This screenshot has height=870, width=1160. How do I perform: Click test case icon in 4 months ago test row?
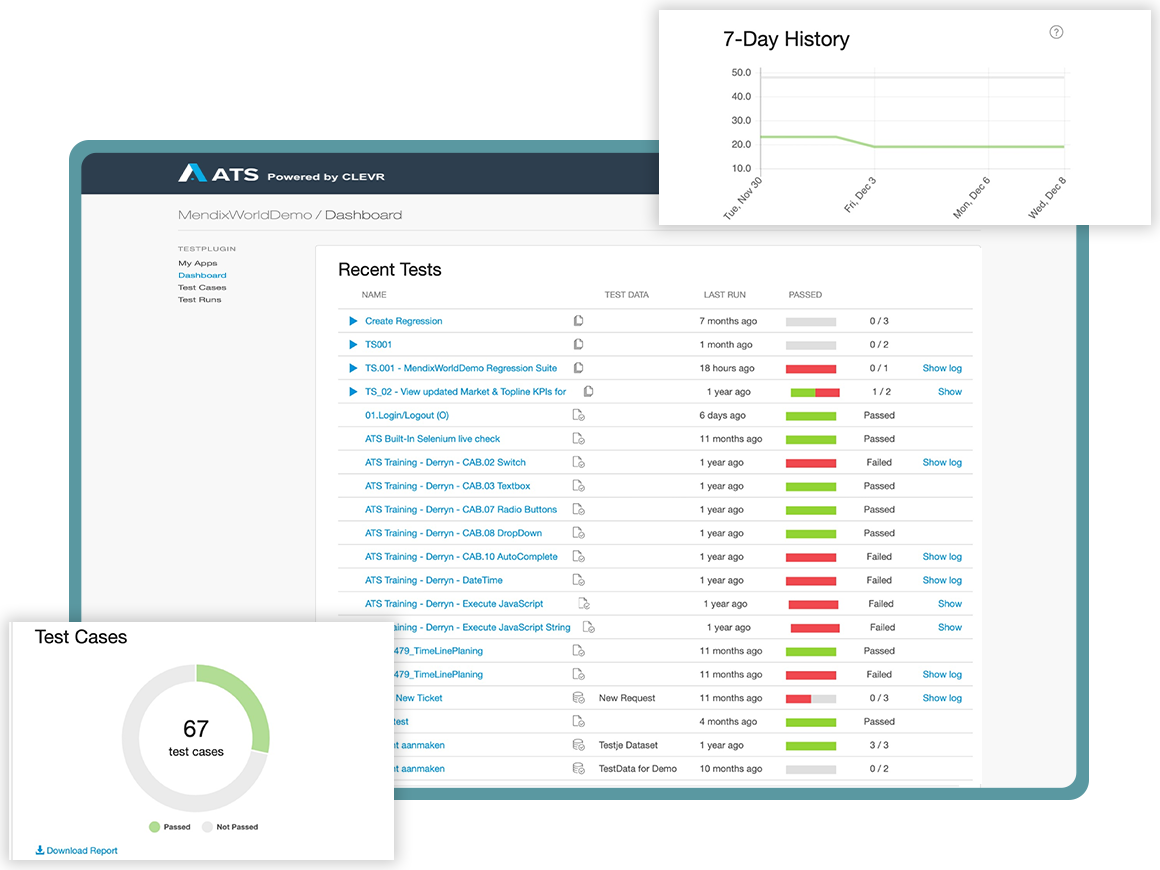click(579, 721)
